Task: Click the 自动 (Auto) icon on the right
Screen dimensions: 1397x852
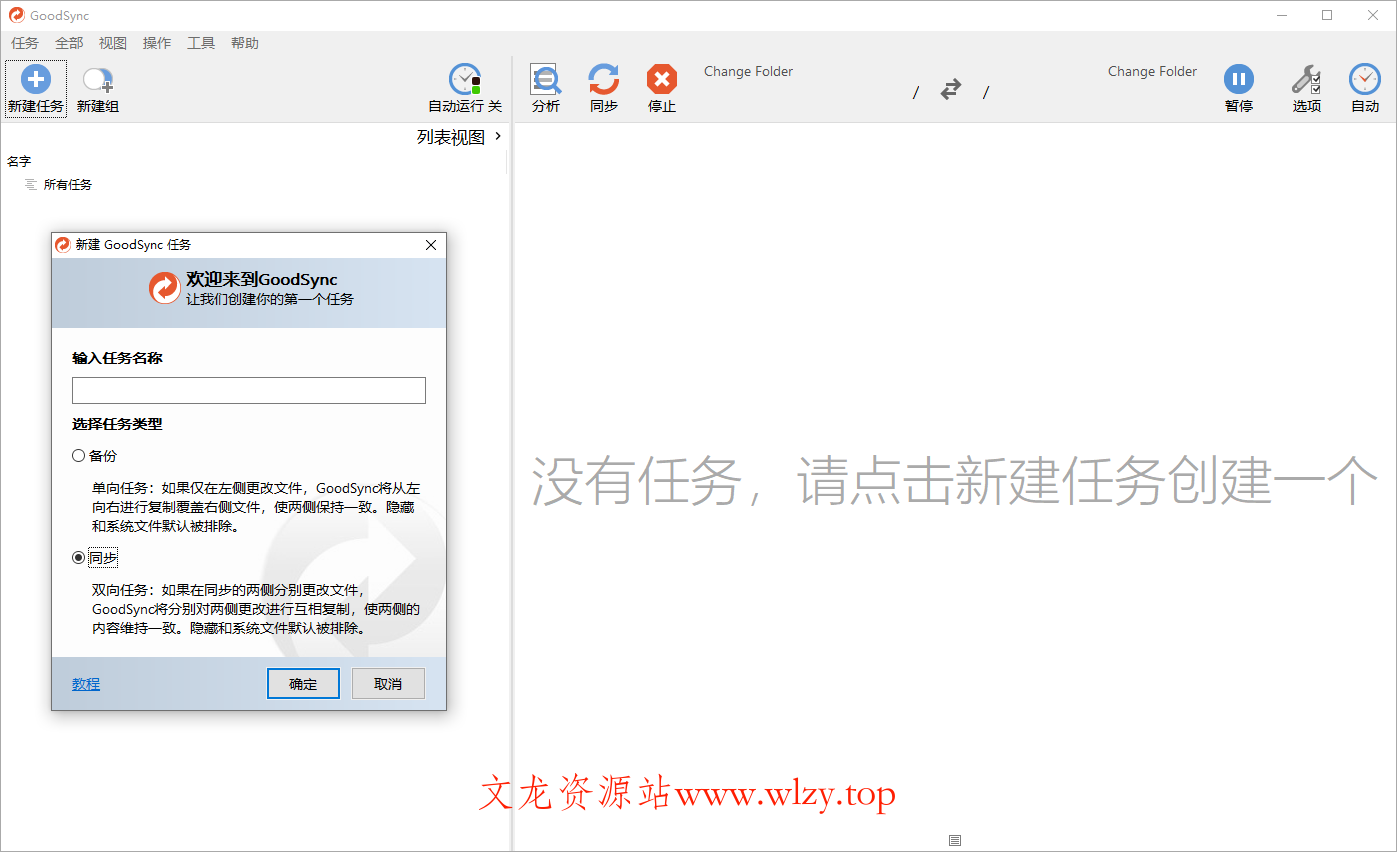Action: (1364, 87)
